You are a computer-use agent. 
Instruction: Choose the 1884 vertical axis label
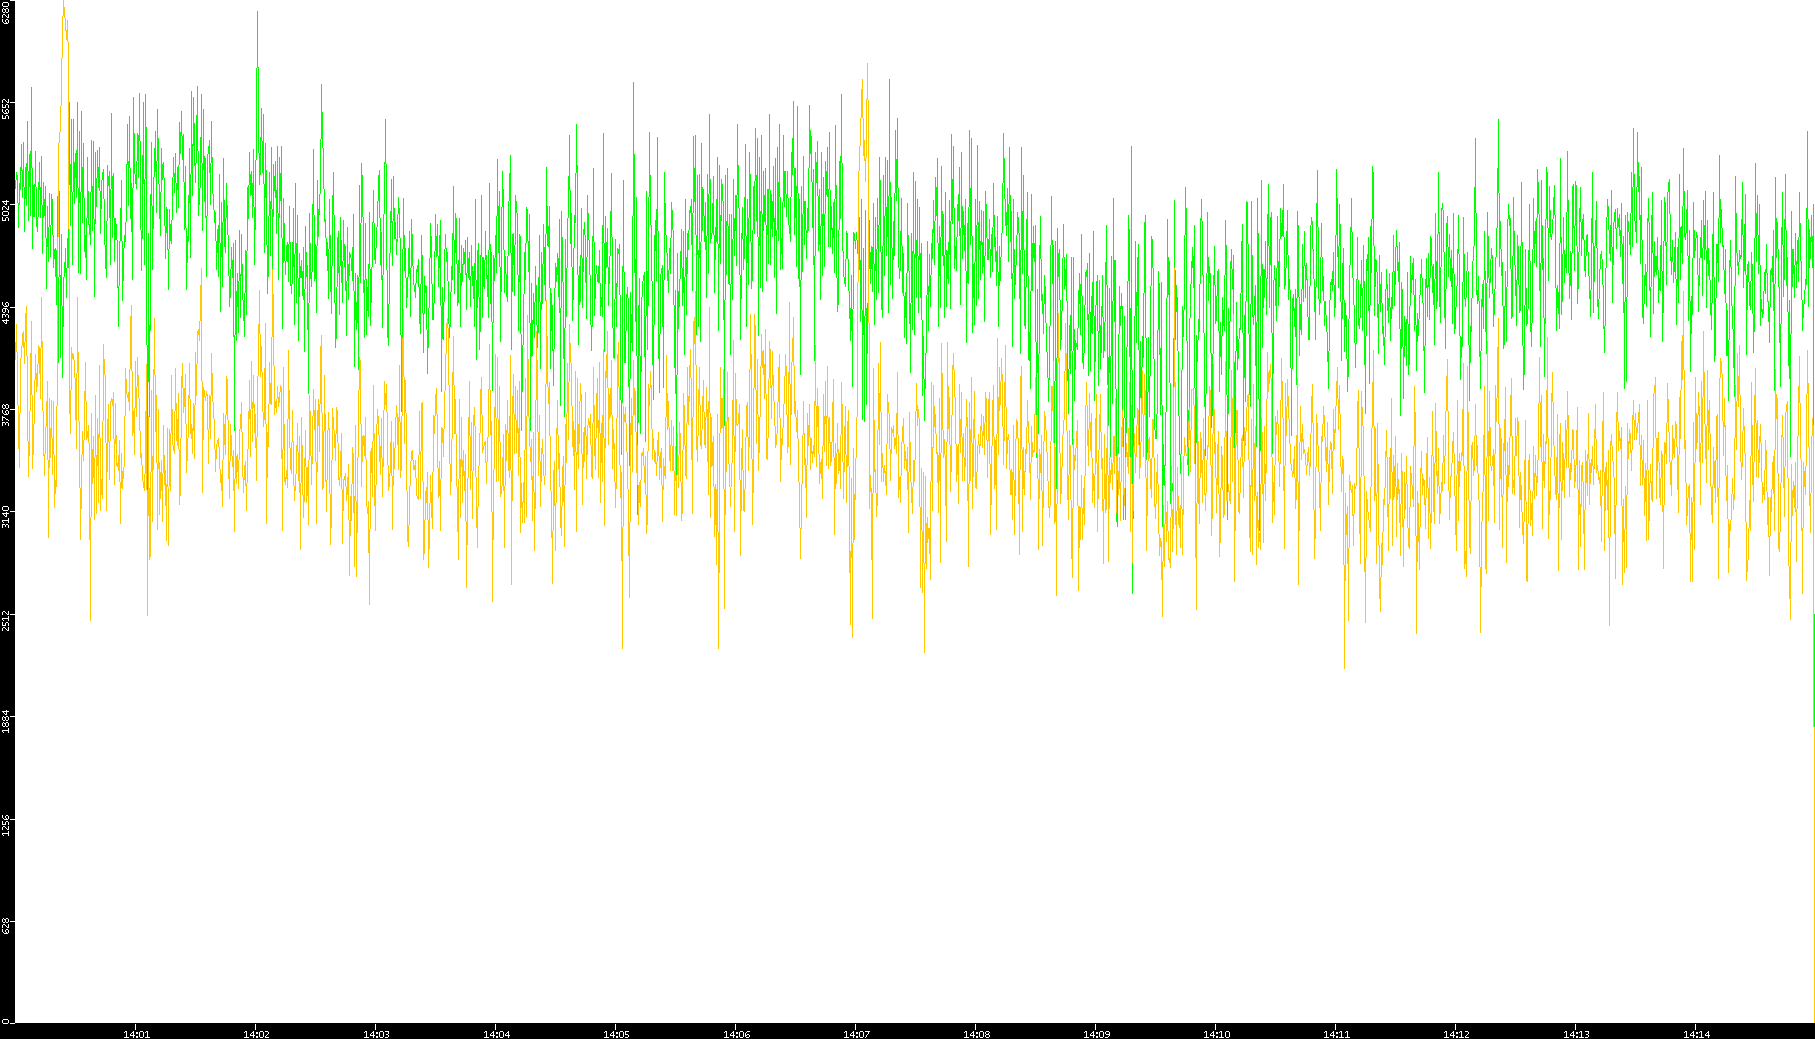click(x=6, y=721)
